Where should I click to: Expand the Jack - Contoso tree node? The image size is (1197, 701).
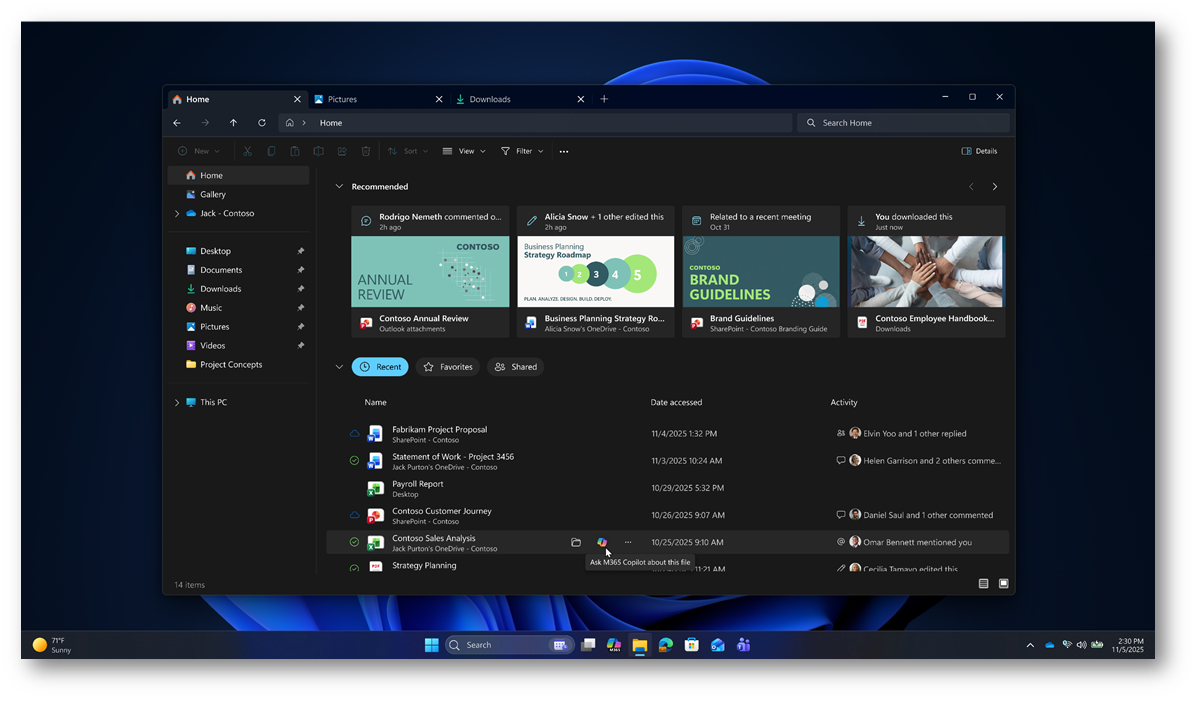(177, 214)
